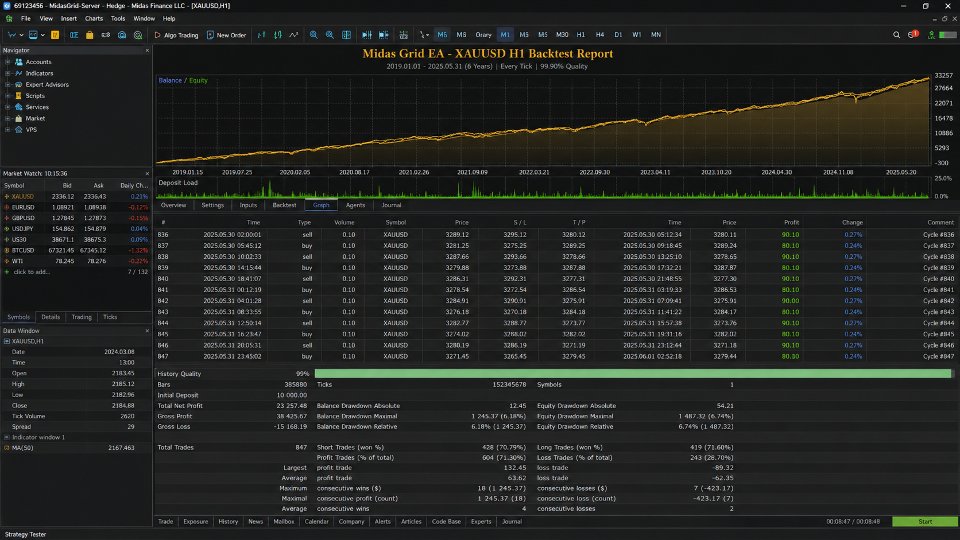Click the zoom in magnifier icon
This screenshot has width=960, height=540.
tap(313, 35)
